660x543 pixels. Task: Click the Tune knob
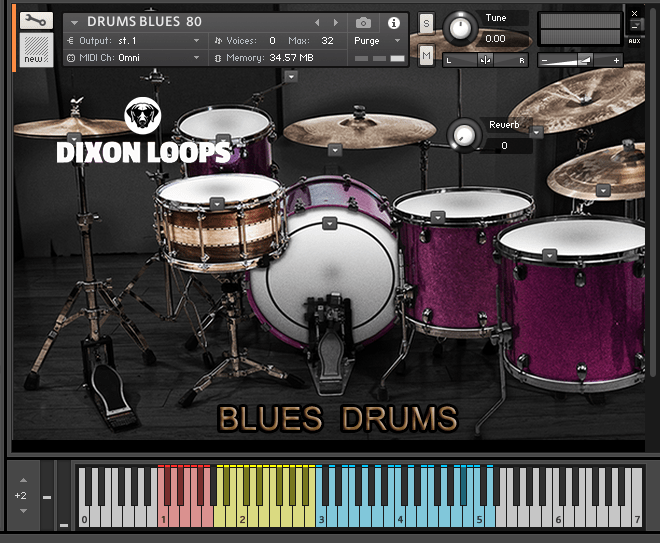(460, 27)
